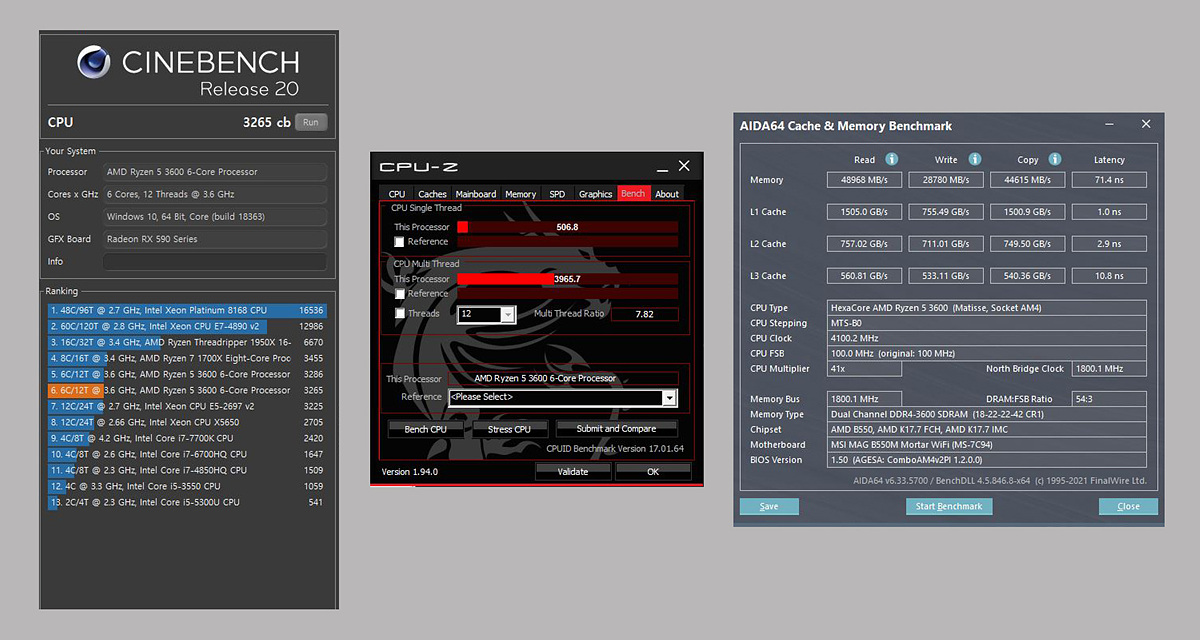The height and width of the screenshot is (640, 1200).
Task: Run the Cinebench CPU test
Action: tap(311, 123)
